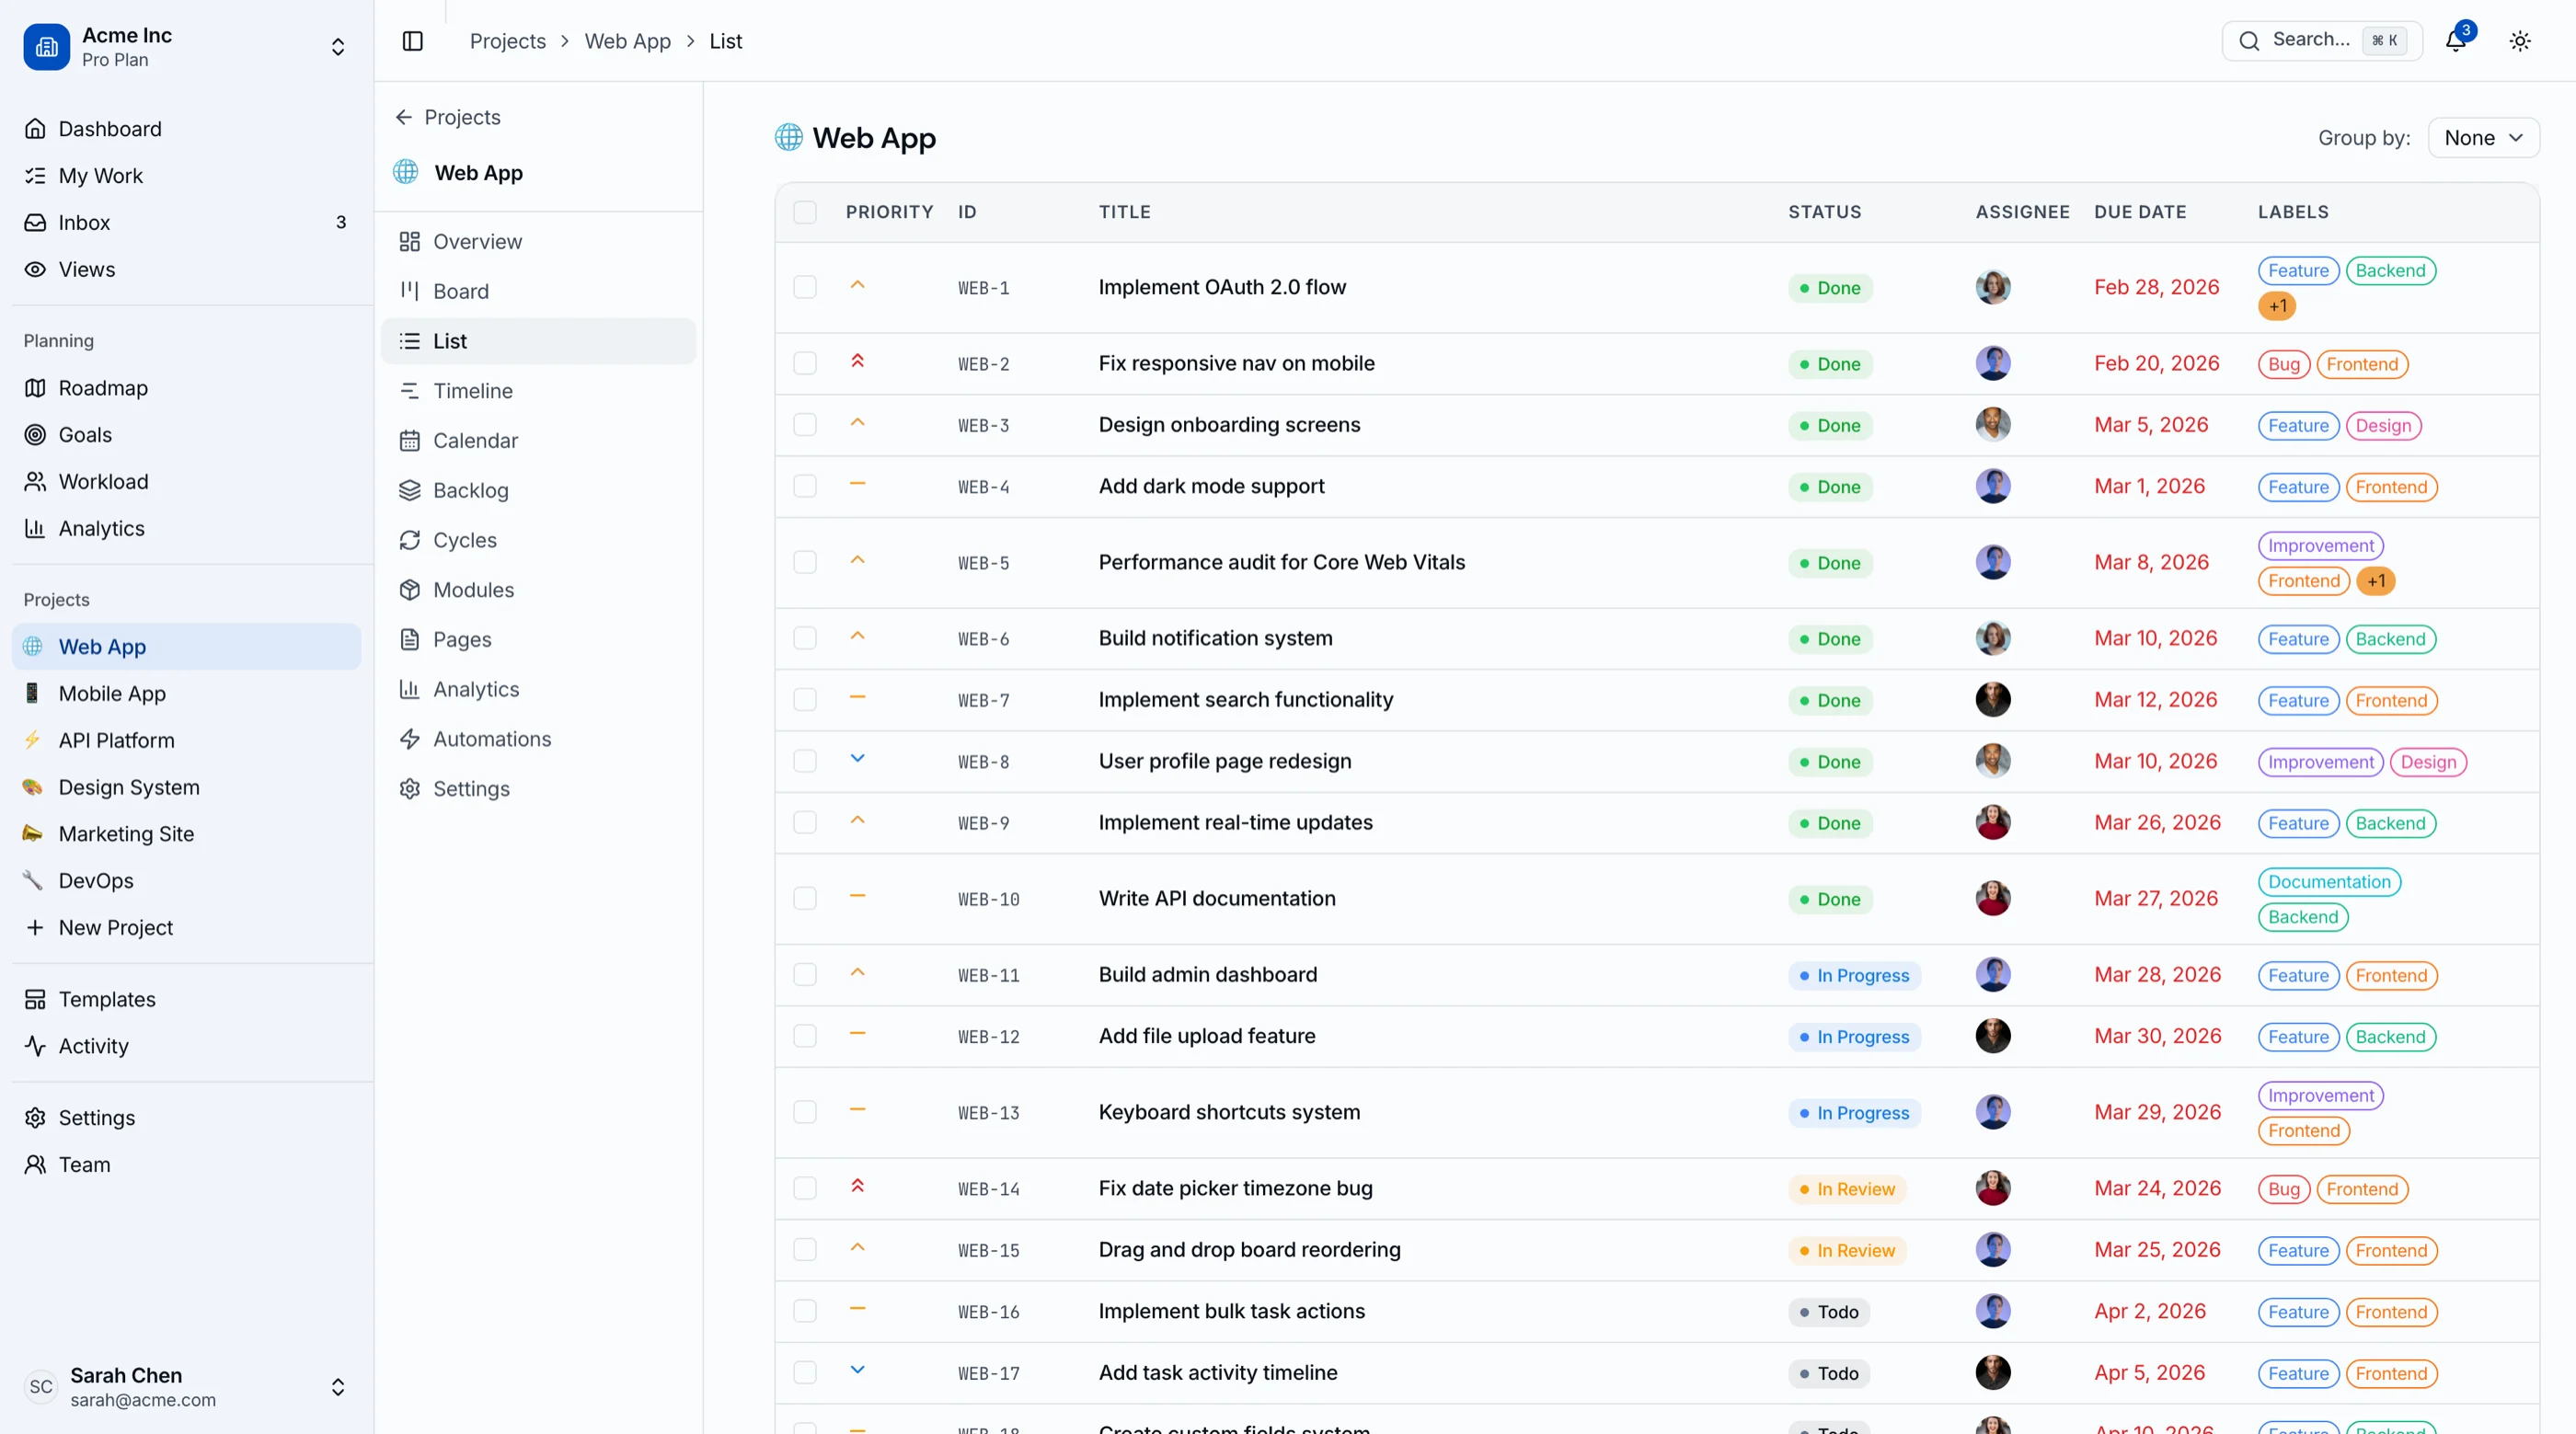Open the notifications bell
2576x1434 pixels.
(2456, 41)
